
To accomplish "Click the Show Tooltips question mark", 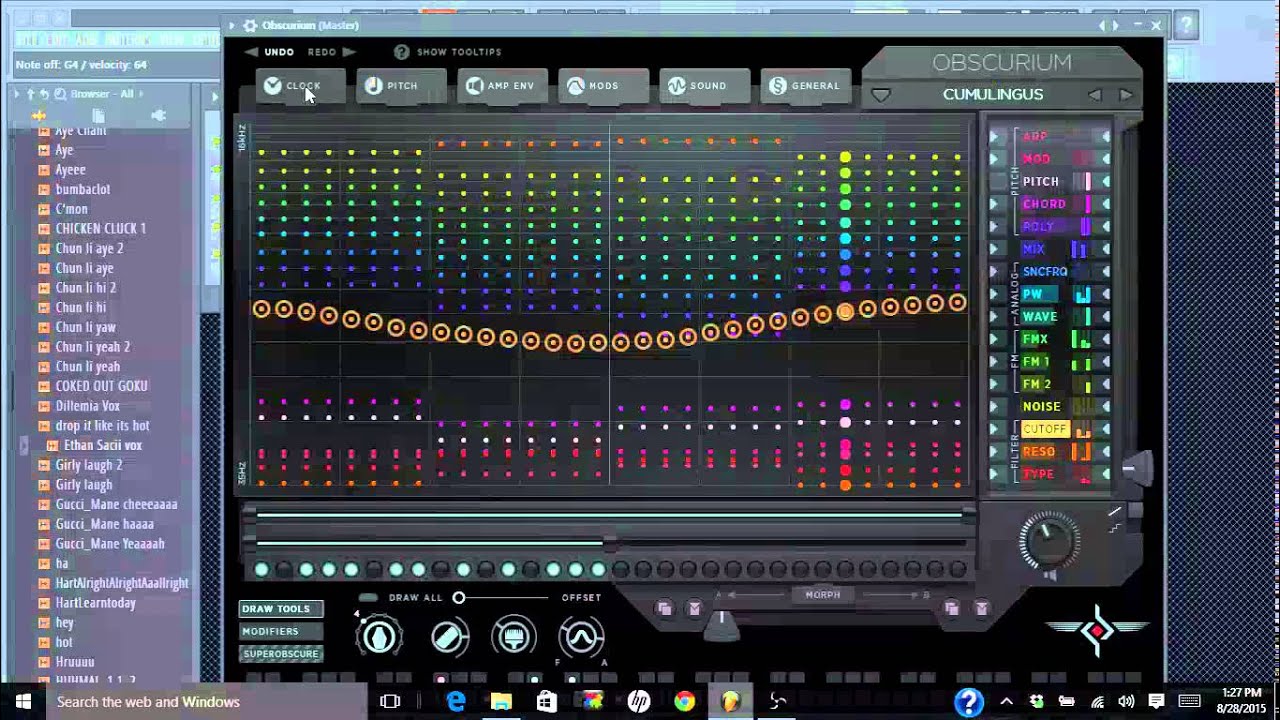I will [x=401, y=52].
